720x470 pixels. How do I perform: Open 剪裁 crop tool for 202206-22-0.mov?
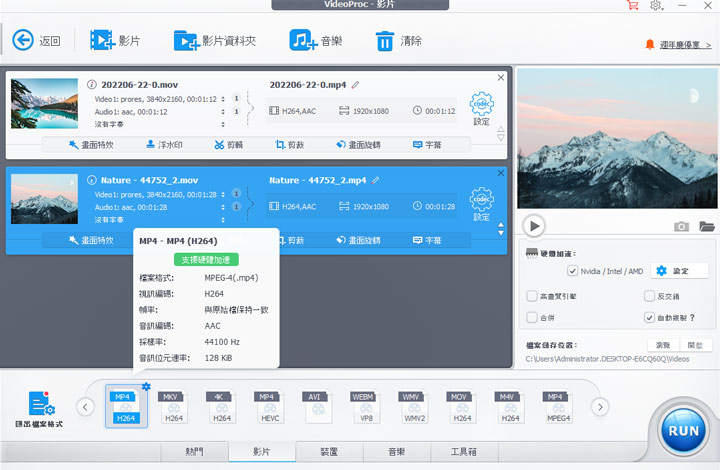(290, 145)
